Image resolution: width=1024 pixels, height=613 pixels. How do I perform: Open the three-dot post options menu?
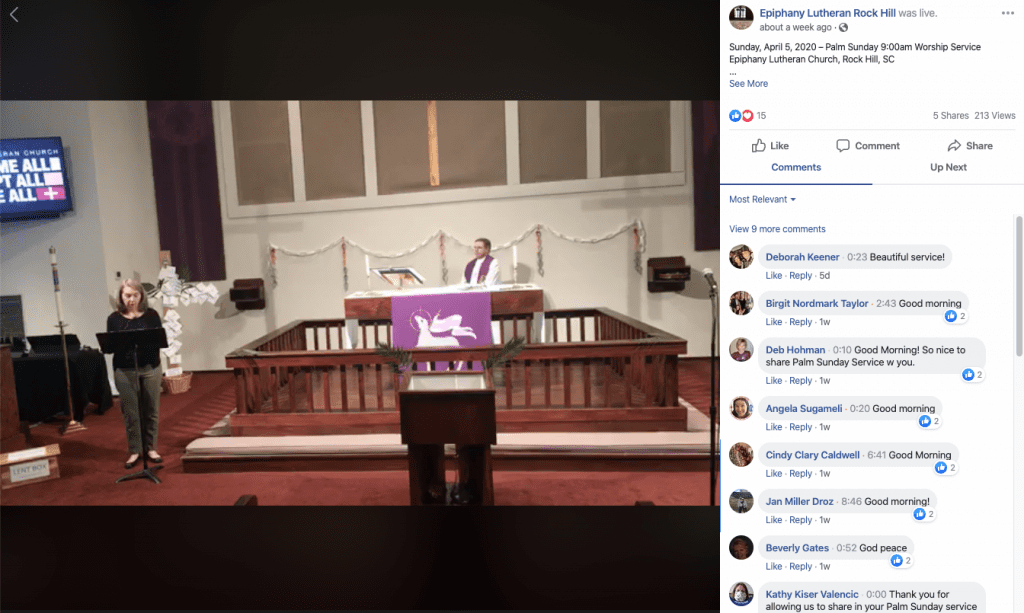pyautogui.click(x=1008, y=13)
